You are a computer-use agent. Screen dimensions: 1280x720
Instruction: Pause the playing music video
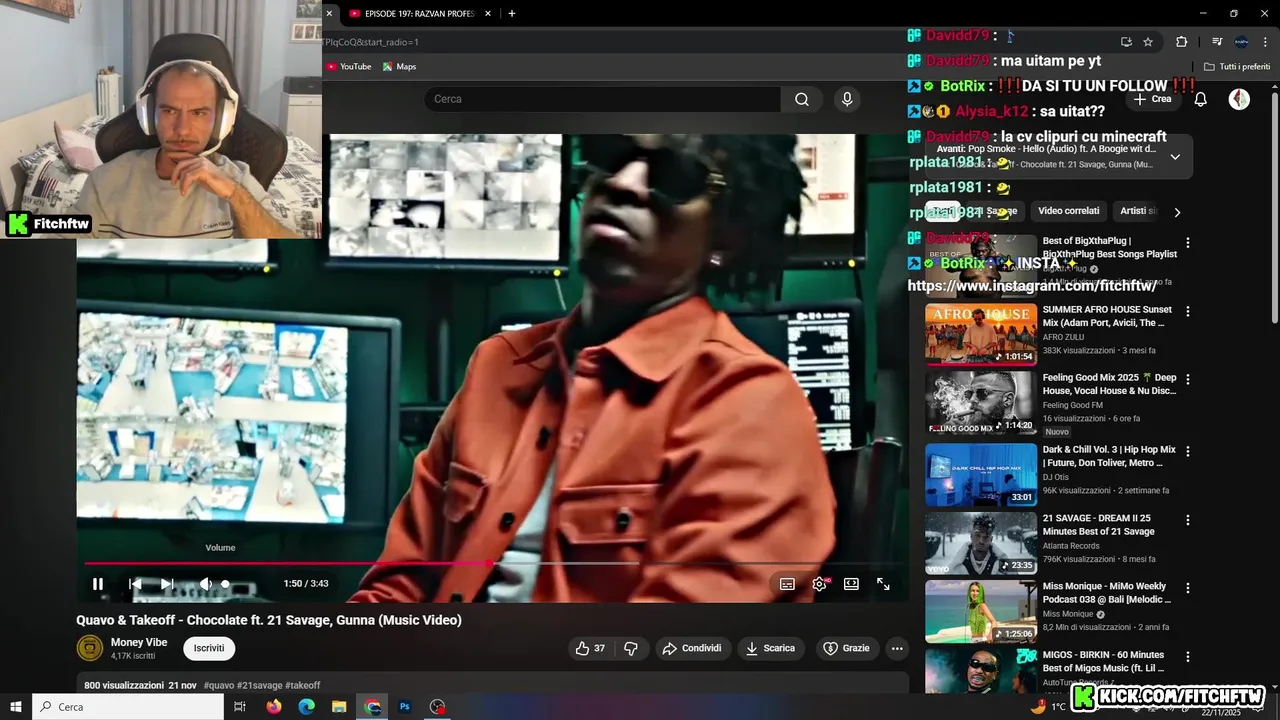[x=98, y=584]
